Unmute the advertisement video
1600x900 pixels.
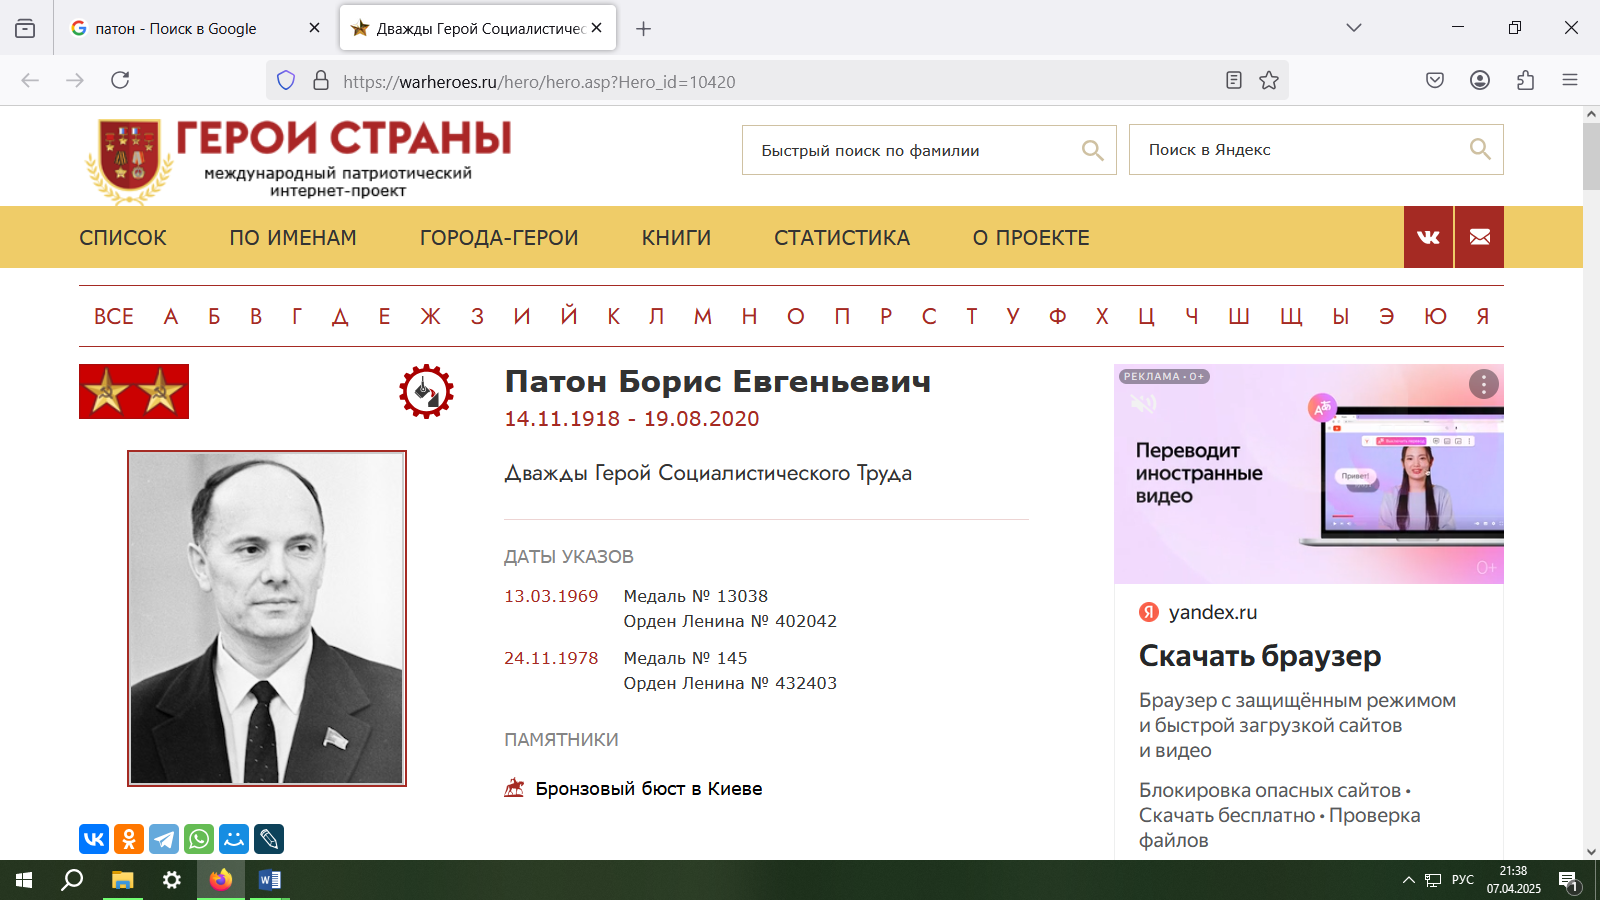tap(1142, 403)
